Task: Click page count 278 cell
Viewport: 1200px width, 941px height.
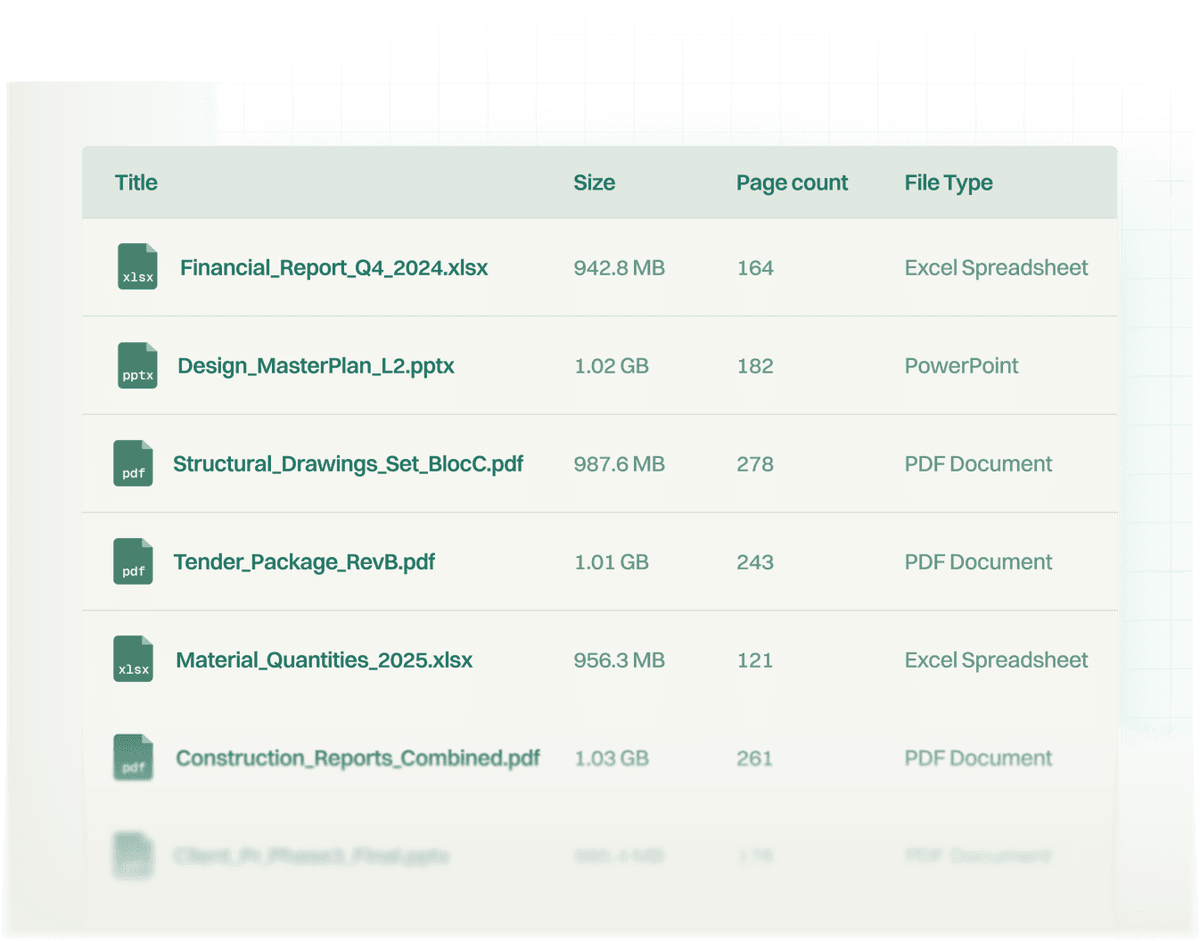Action: click(755, 464)
